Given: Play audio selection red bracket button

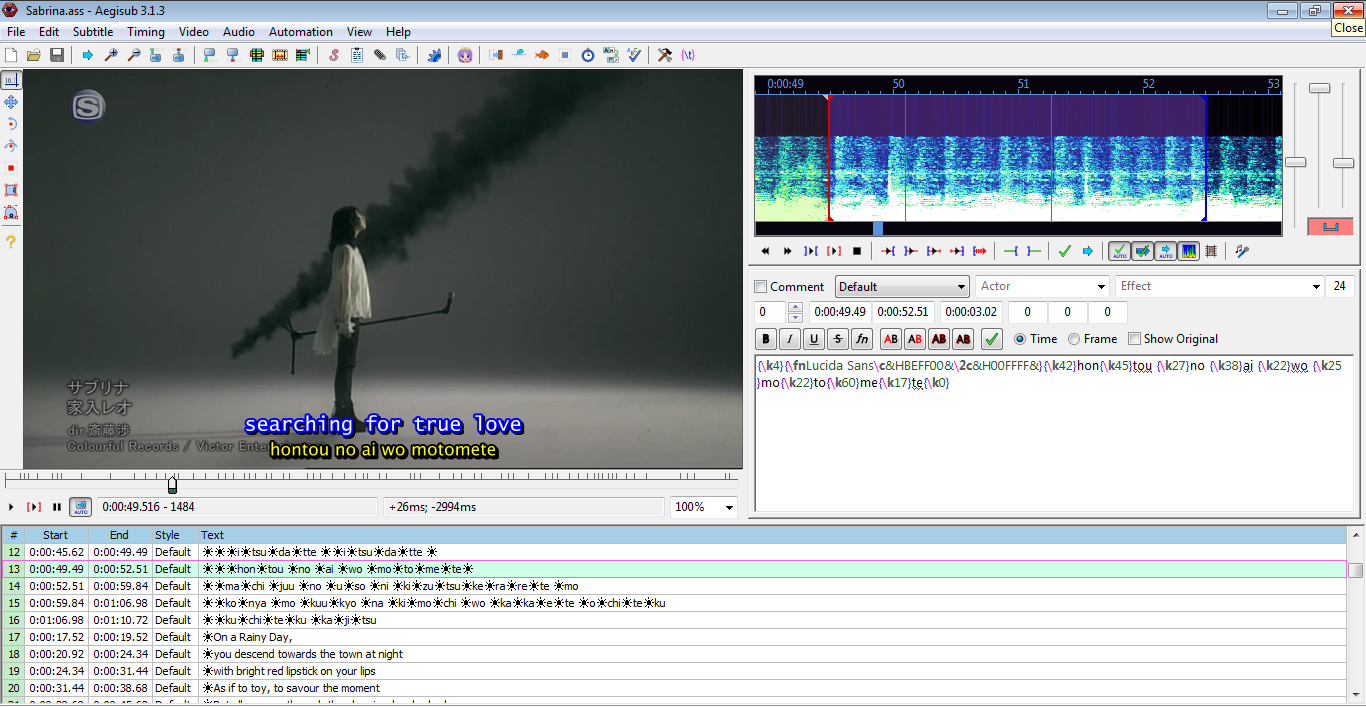Looking at the screenshot, I should click(833, 251).
